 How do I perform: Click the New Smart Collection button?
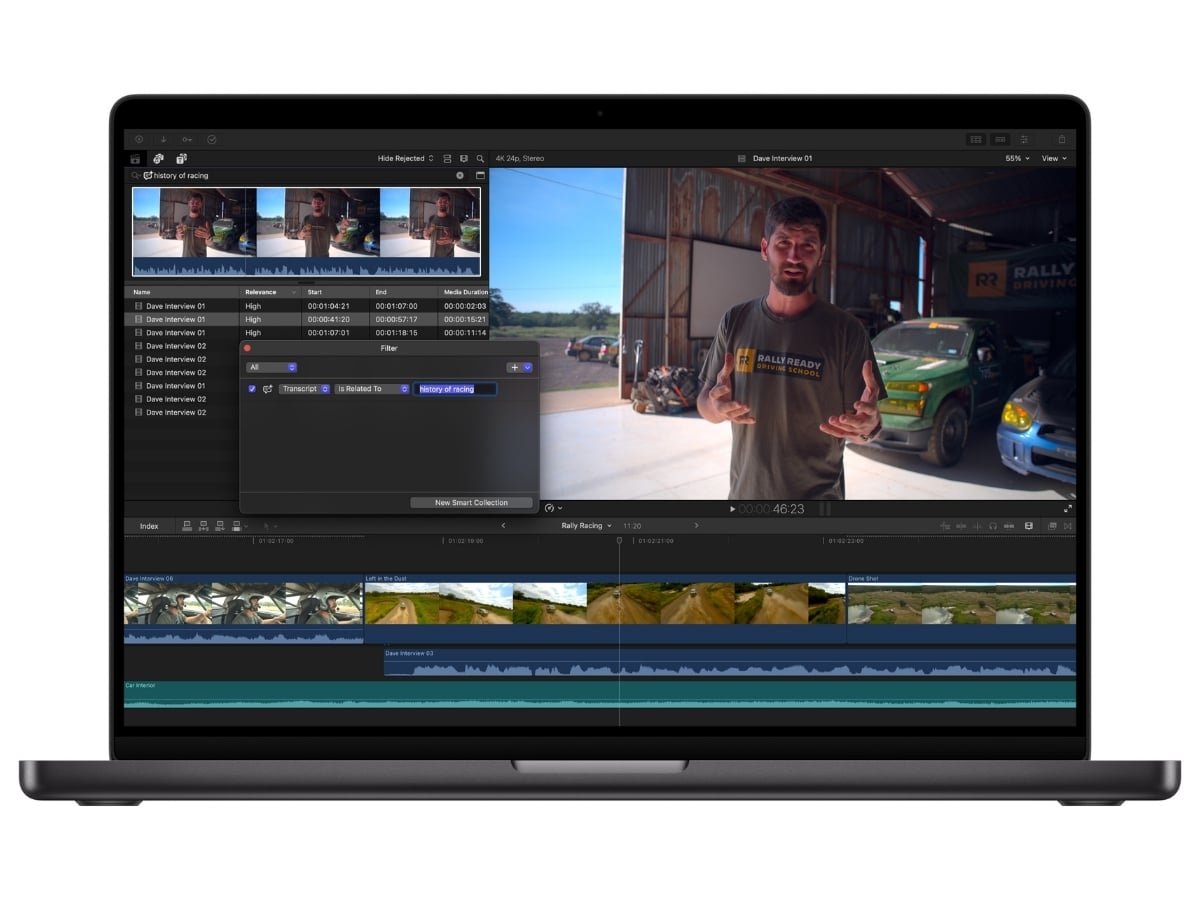[470, 502]
